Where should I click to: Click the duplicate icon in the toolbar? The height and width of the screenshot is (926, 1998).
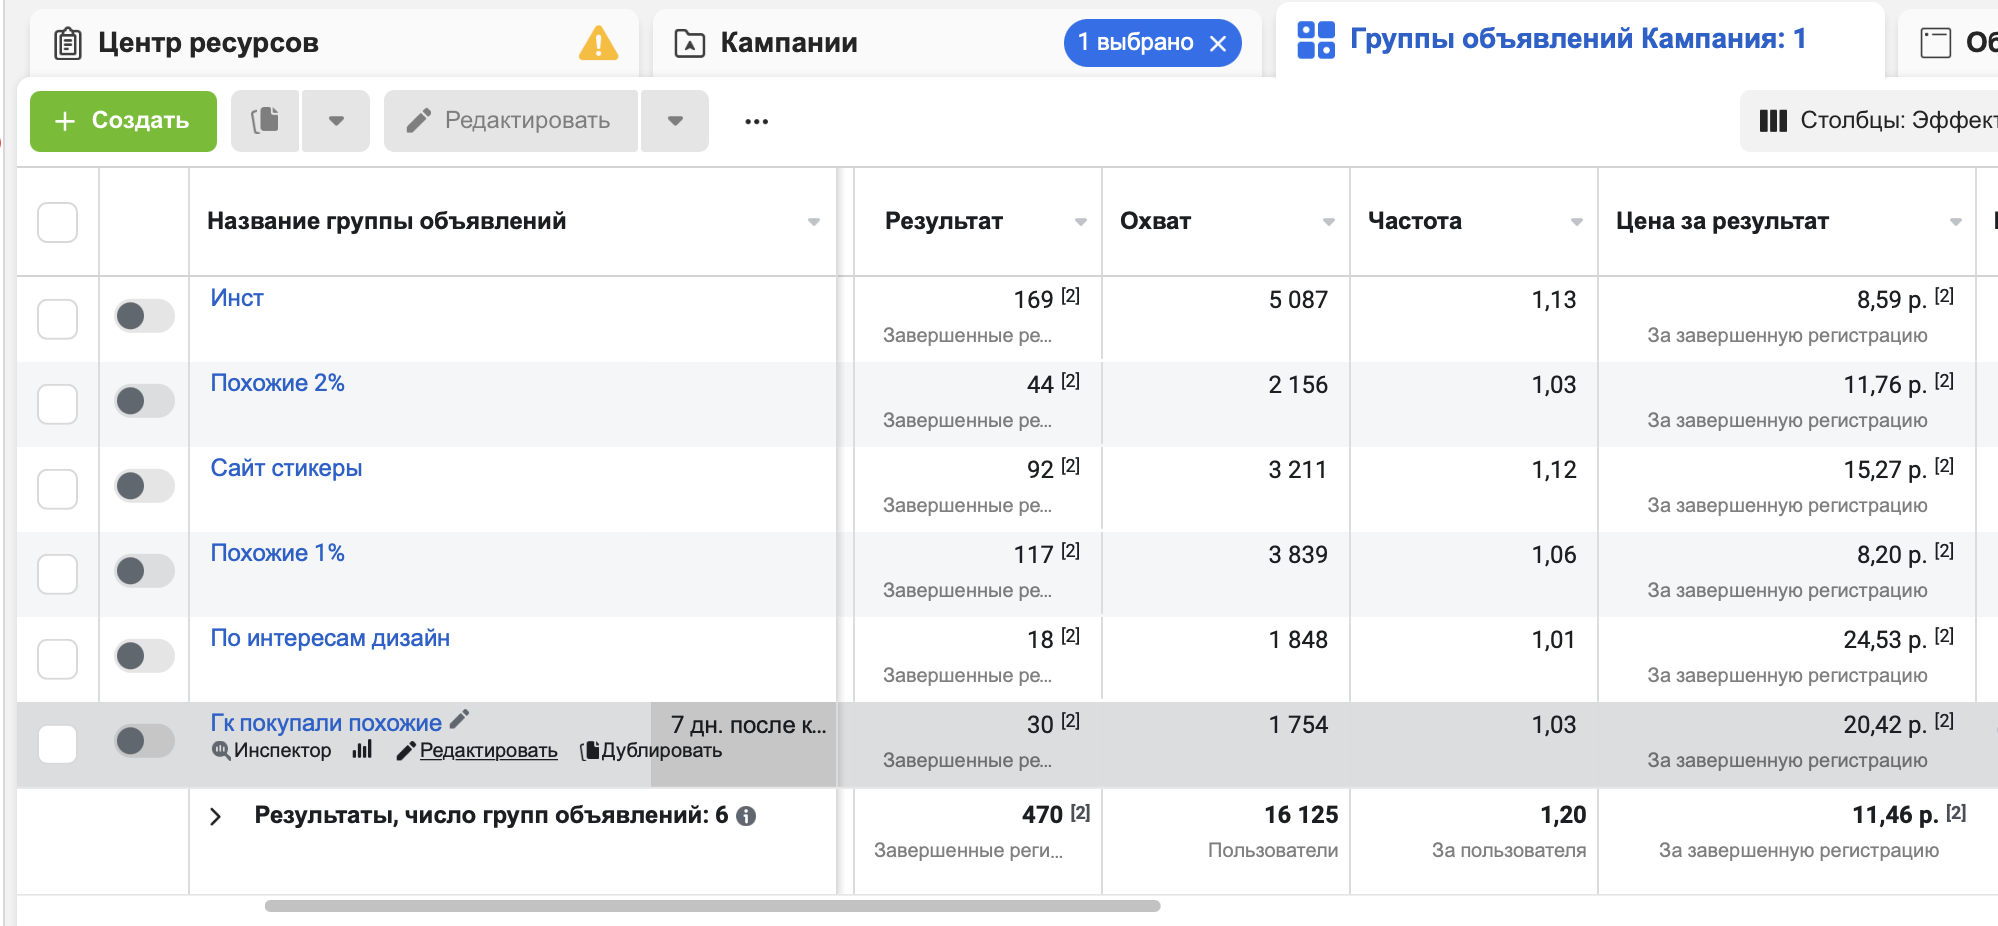coord(265,121)
